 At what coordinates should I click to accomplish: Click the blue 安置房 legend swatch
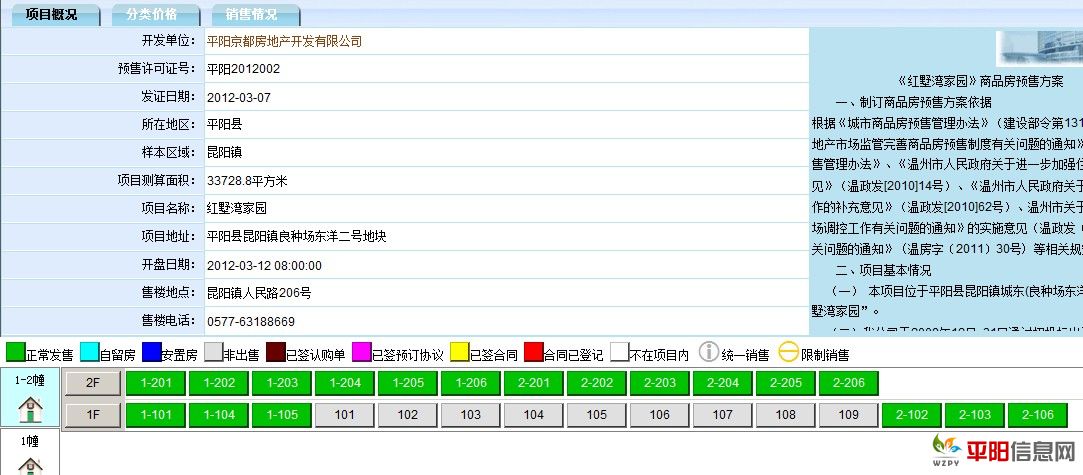point(151,352)
